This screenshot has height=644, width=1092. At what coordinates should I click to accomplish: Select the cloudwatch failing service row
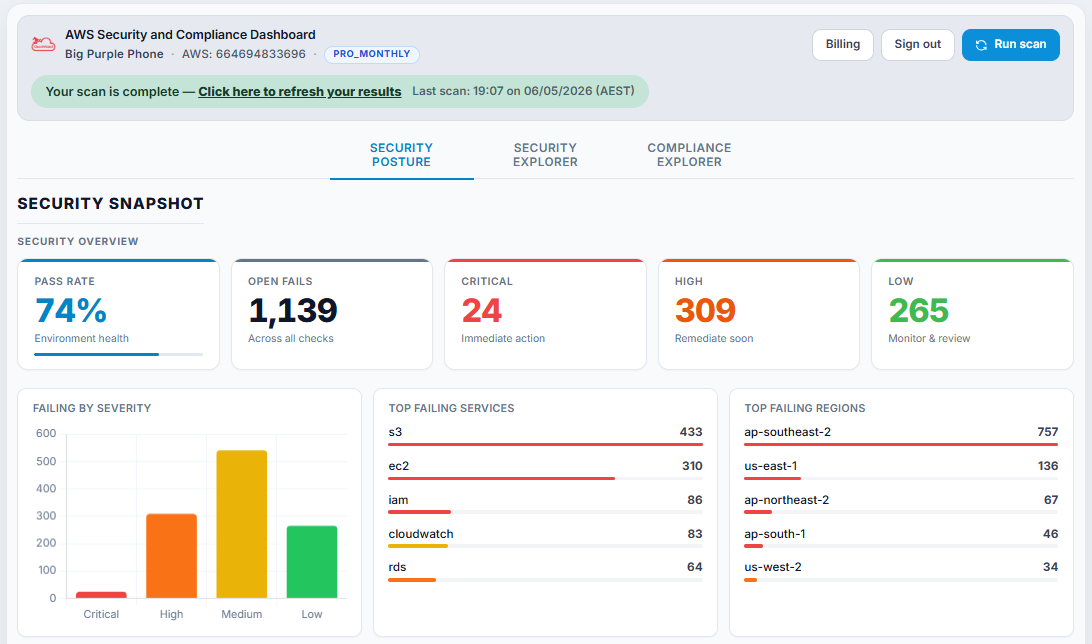(545, 538)
